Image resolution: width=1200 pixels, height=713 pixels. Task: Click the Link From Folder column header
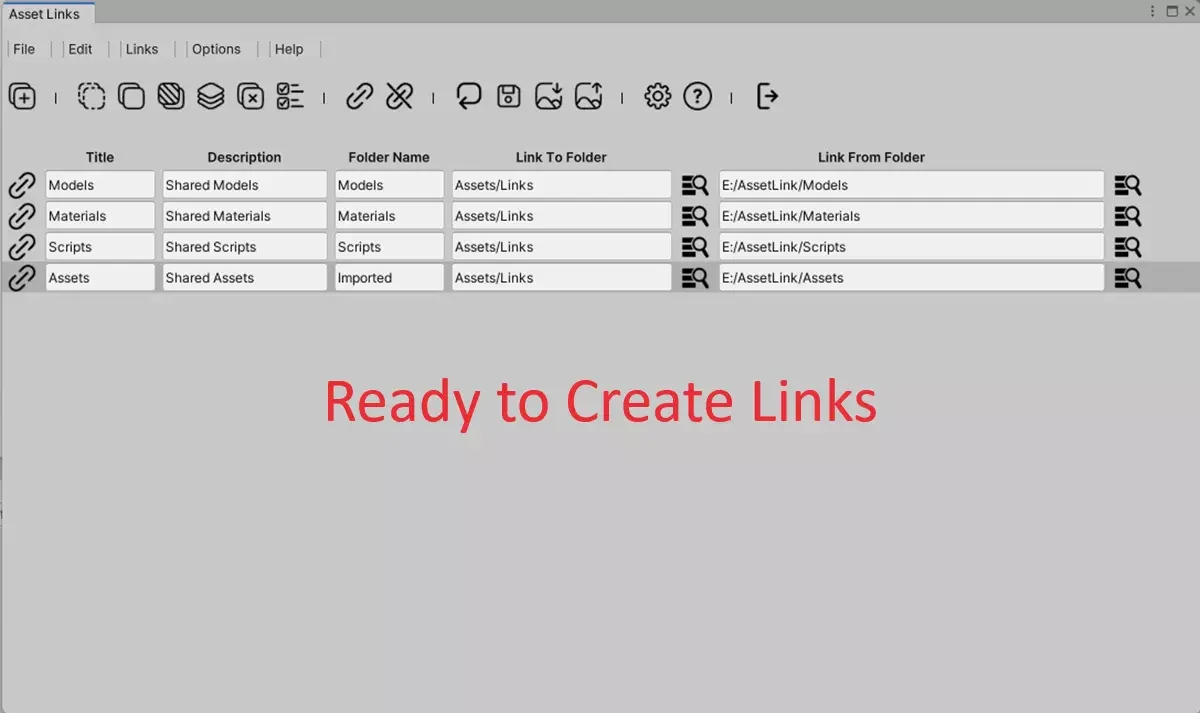[x=871, y=157]
